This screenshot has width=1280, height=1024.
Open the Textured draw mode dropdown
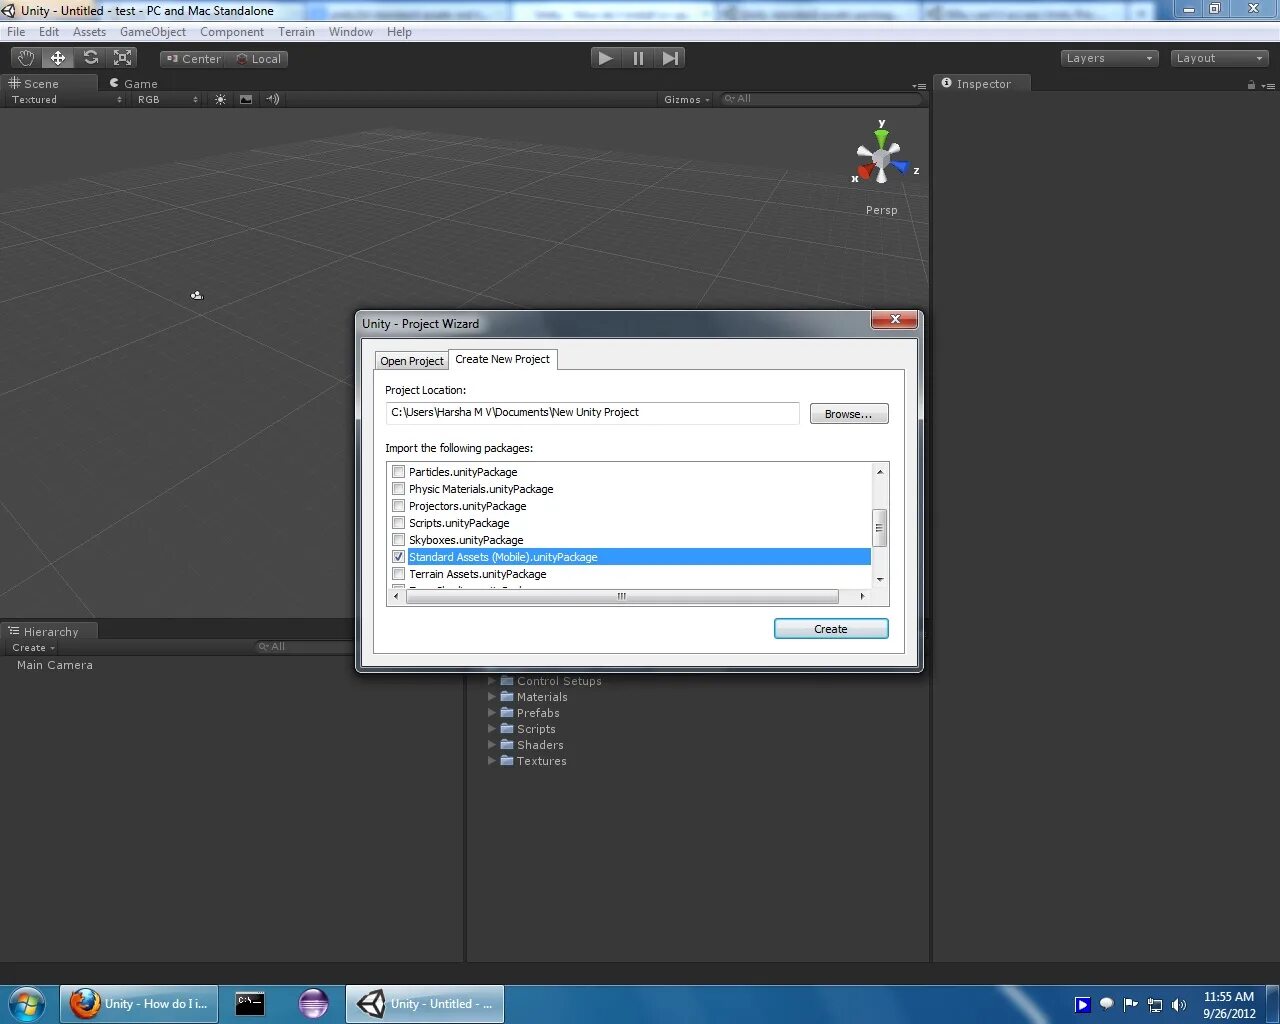point(66,99)
